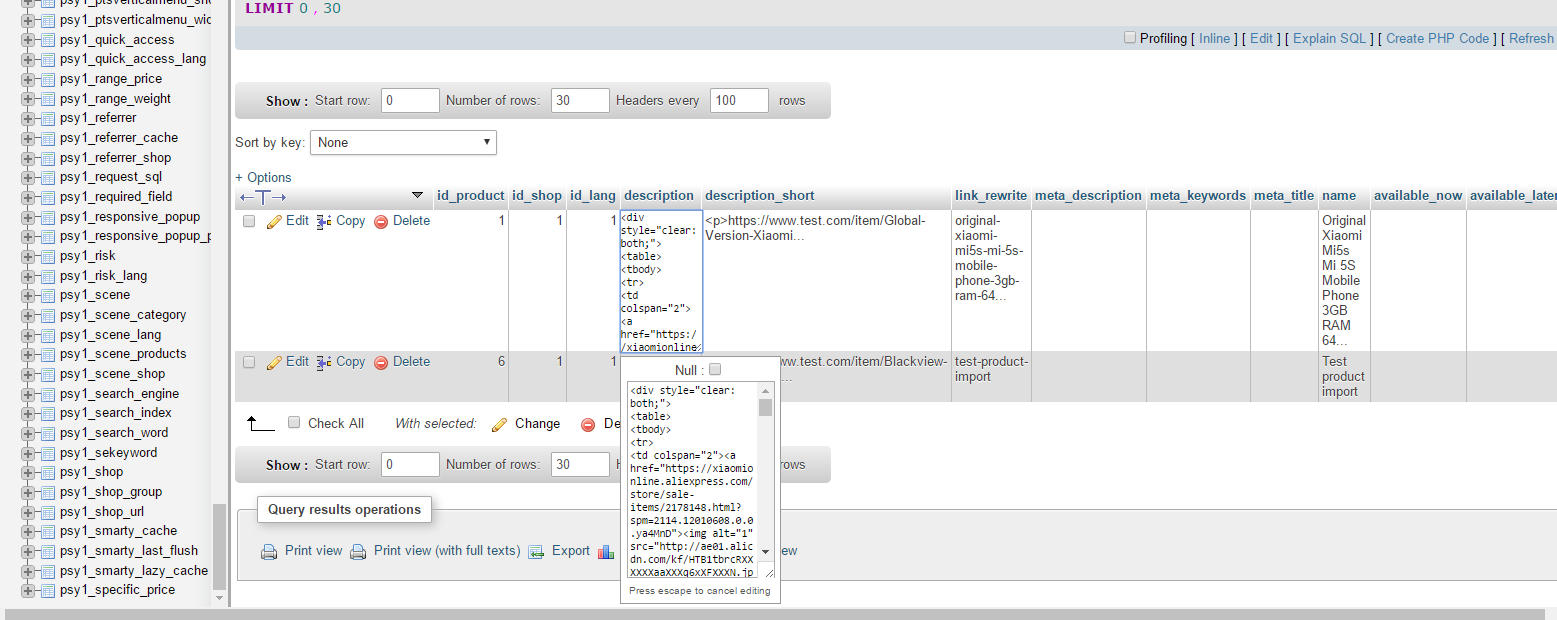Click the top Start row input field

[x=410, y=101]
